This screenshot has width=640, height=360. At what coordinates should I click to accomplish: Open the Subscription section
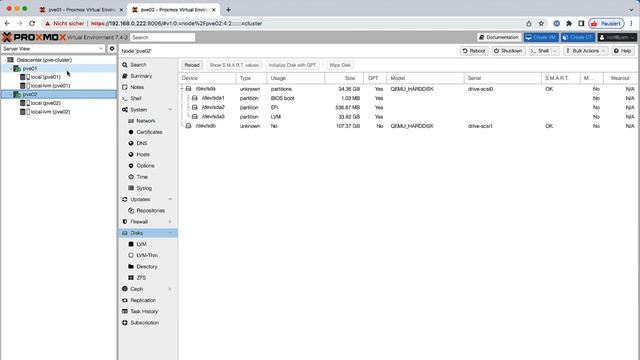pyautogui.click(x=144, y=323)
